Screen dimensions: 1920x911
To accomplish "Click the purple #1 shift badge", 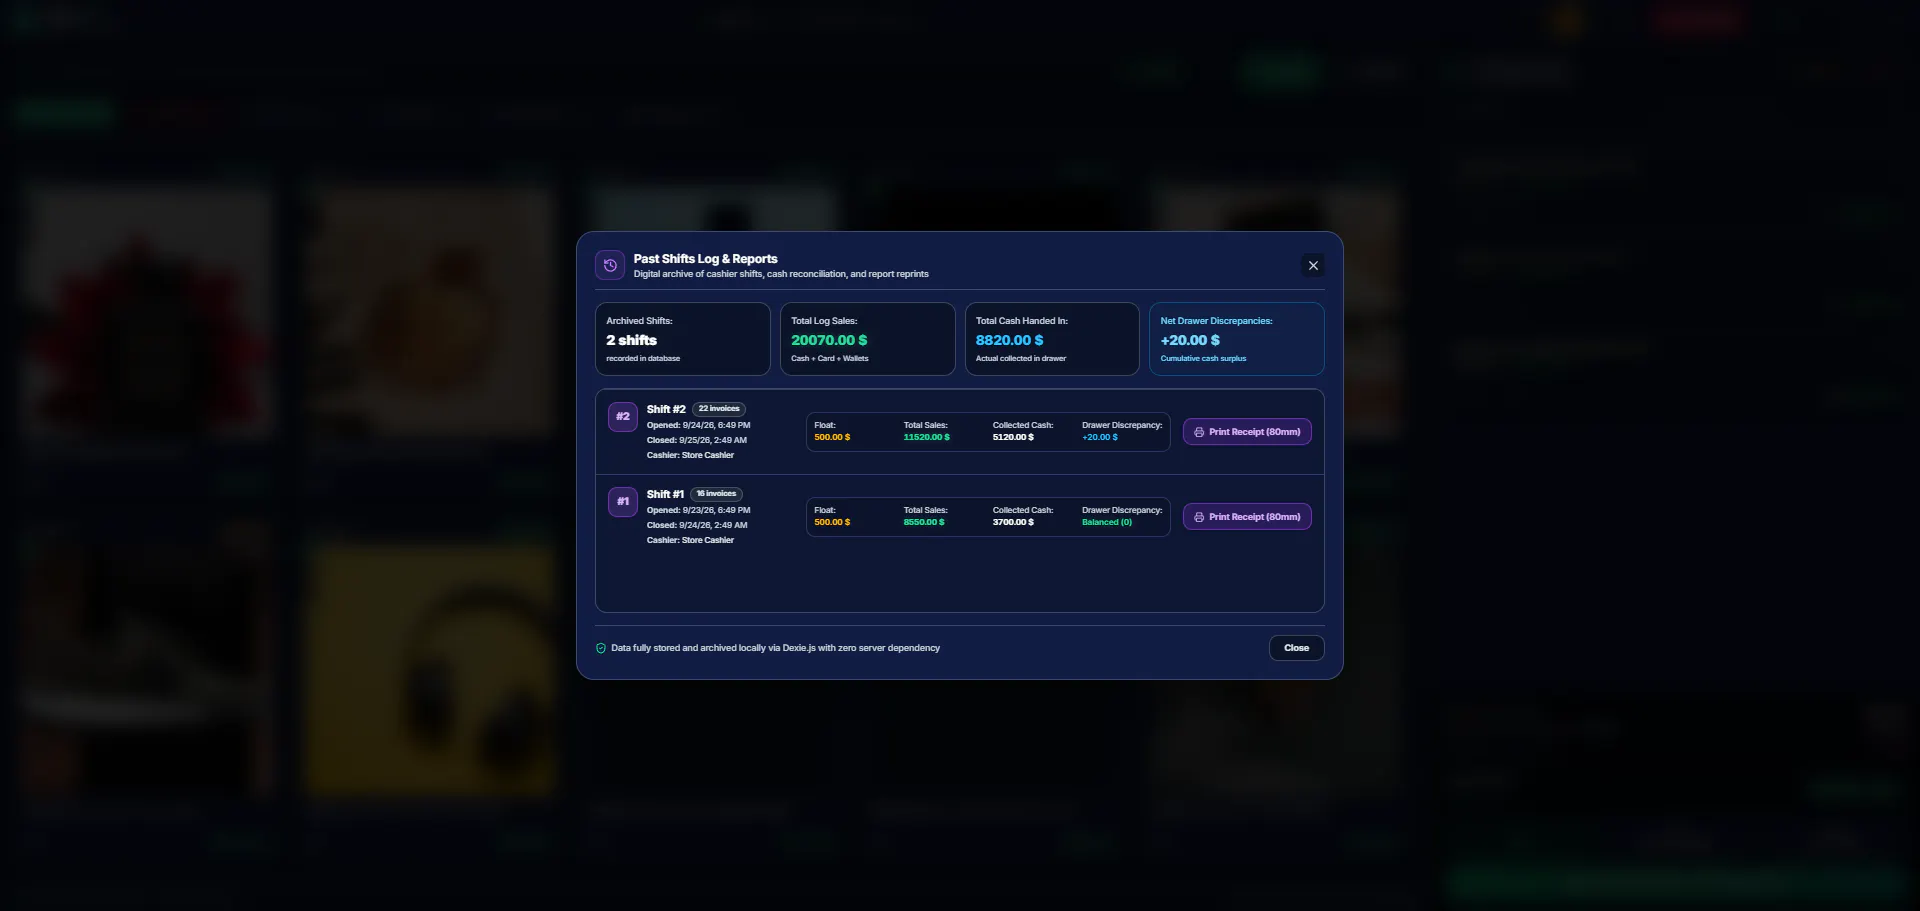I will pos(623,502).
